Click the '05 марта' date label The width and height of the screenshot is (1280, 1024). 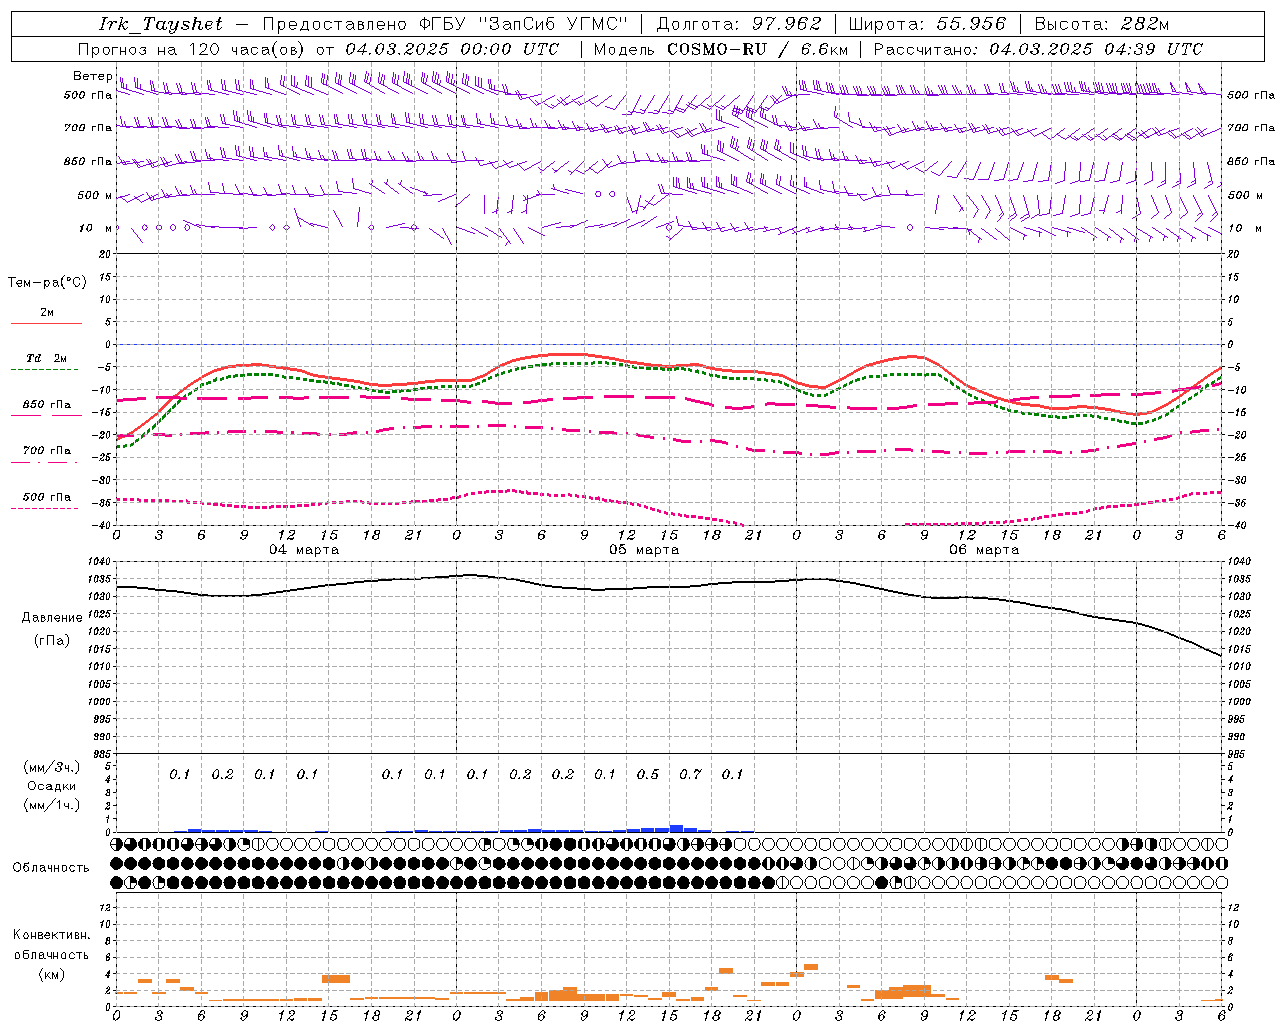tap(644, 550)
